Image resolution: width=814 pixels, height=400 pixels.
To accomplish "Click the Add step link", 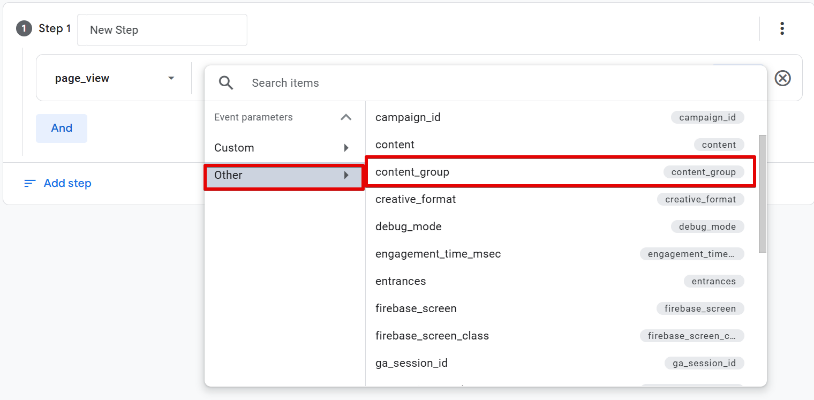I will (67, 183).
